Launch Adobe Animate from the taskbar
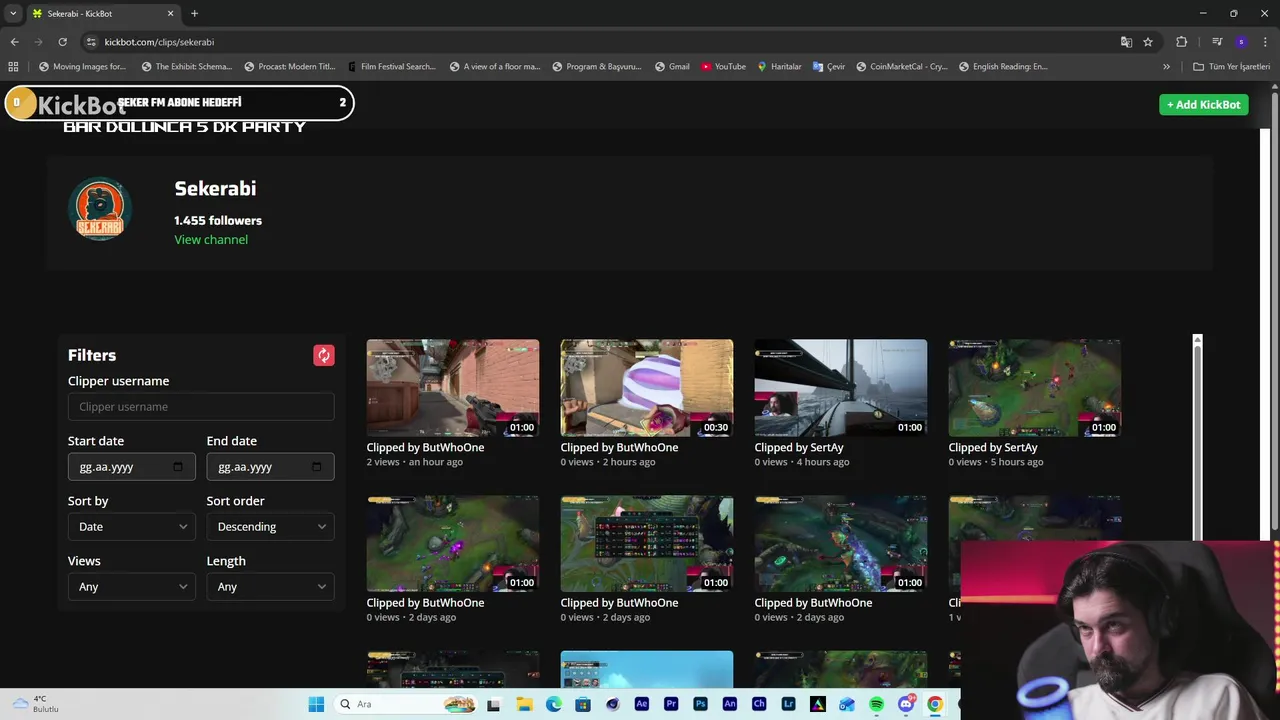This screenshot has width=1280, height=720. click(x=730, y=704)
